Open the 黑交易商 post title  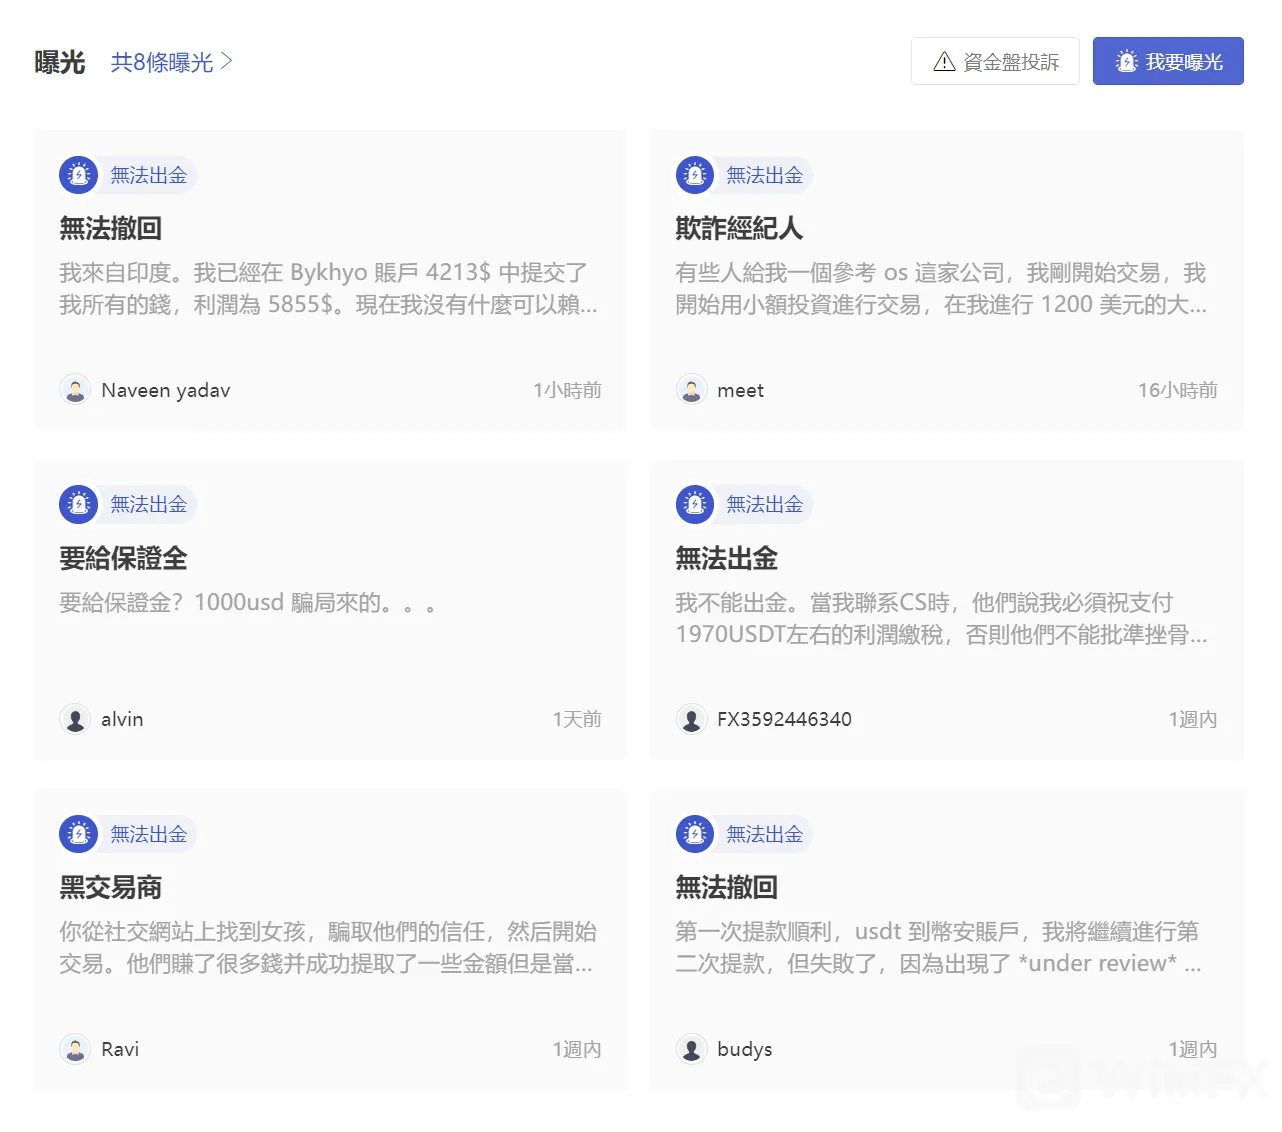(110, 887)
